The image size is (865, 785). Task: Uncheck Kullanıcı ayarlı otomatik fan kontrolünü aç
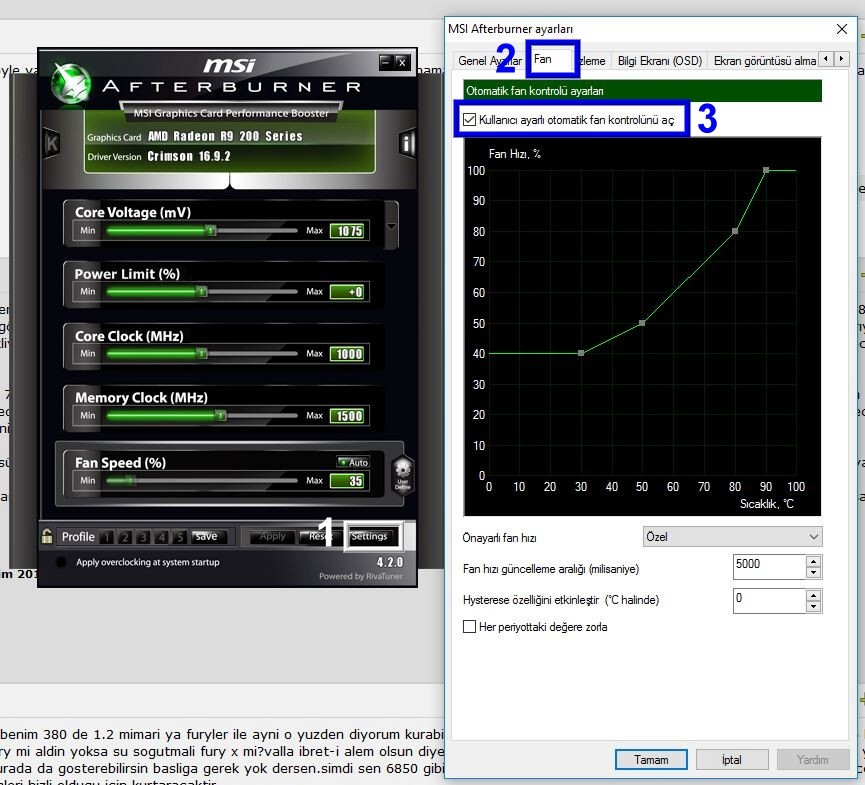pyautogui.click(x=469, y=119)
